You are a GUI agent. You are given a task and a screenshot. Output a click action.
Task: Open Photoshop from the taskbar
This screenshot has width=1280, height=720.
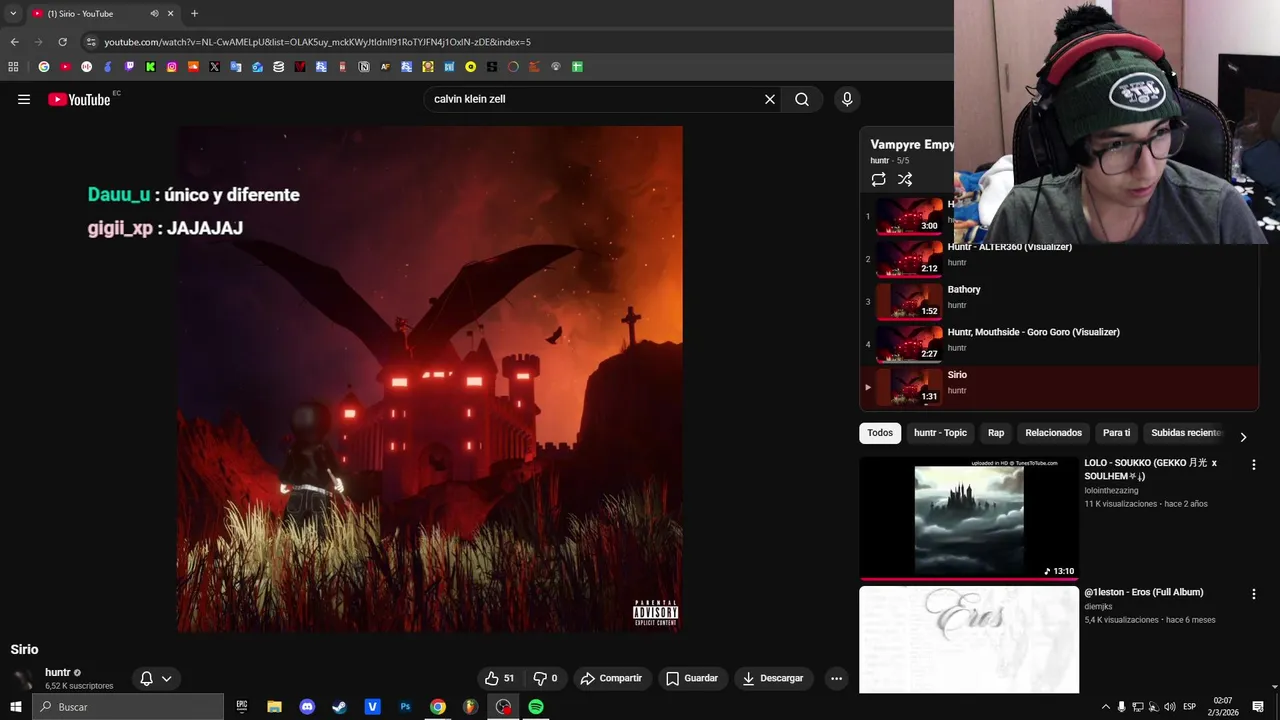[x=405, y=707]
